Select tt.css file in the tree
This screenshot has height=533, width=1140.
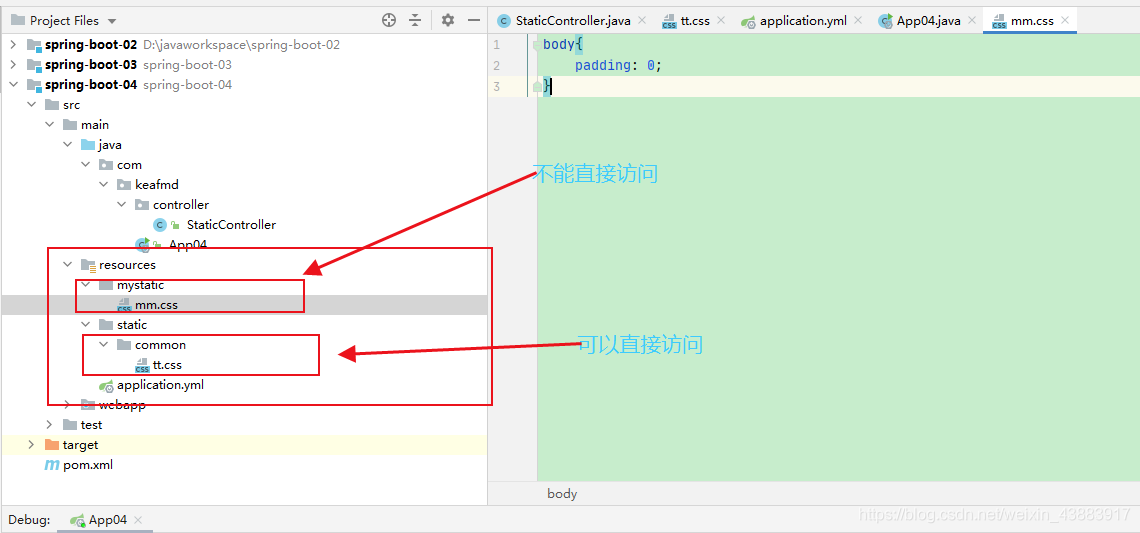pos(167,365)
